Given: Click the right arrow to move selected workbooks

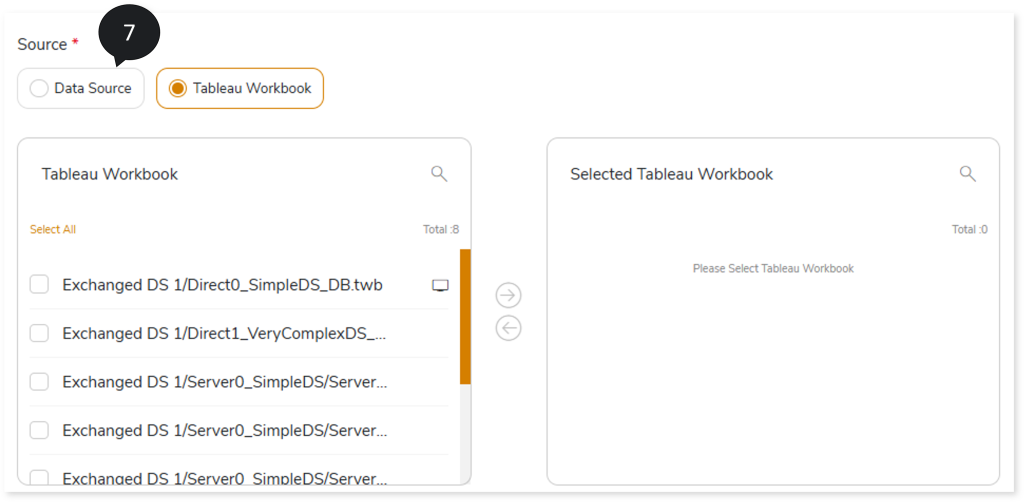Looking at the screenshot, I should [509, 295].
